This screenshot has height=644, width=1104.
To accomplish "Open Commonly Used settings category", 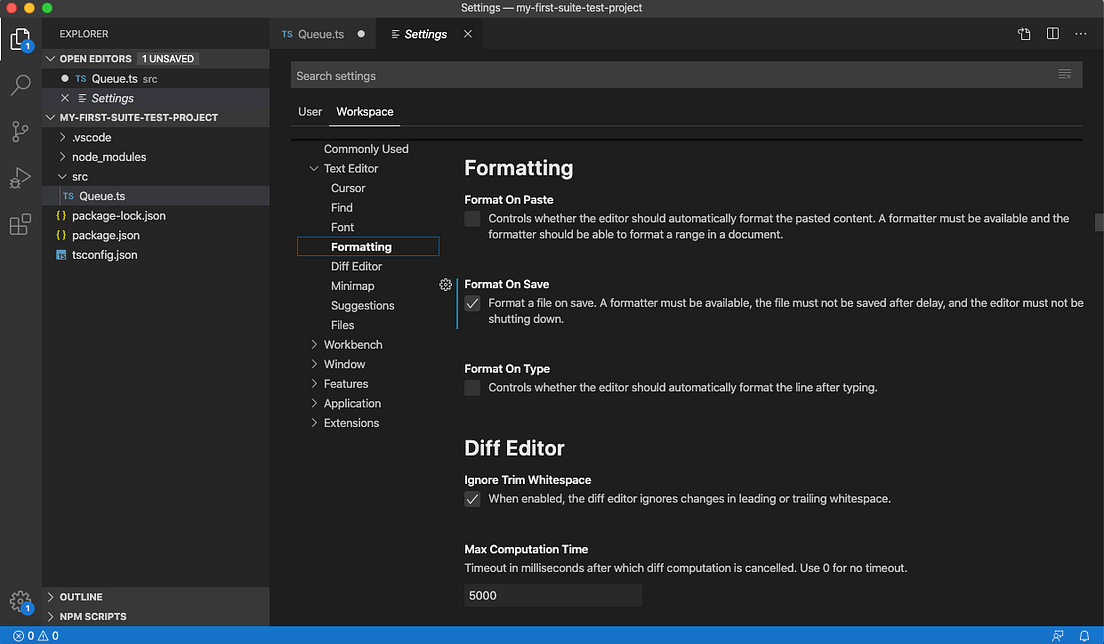I will click(366, 149).
